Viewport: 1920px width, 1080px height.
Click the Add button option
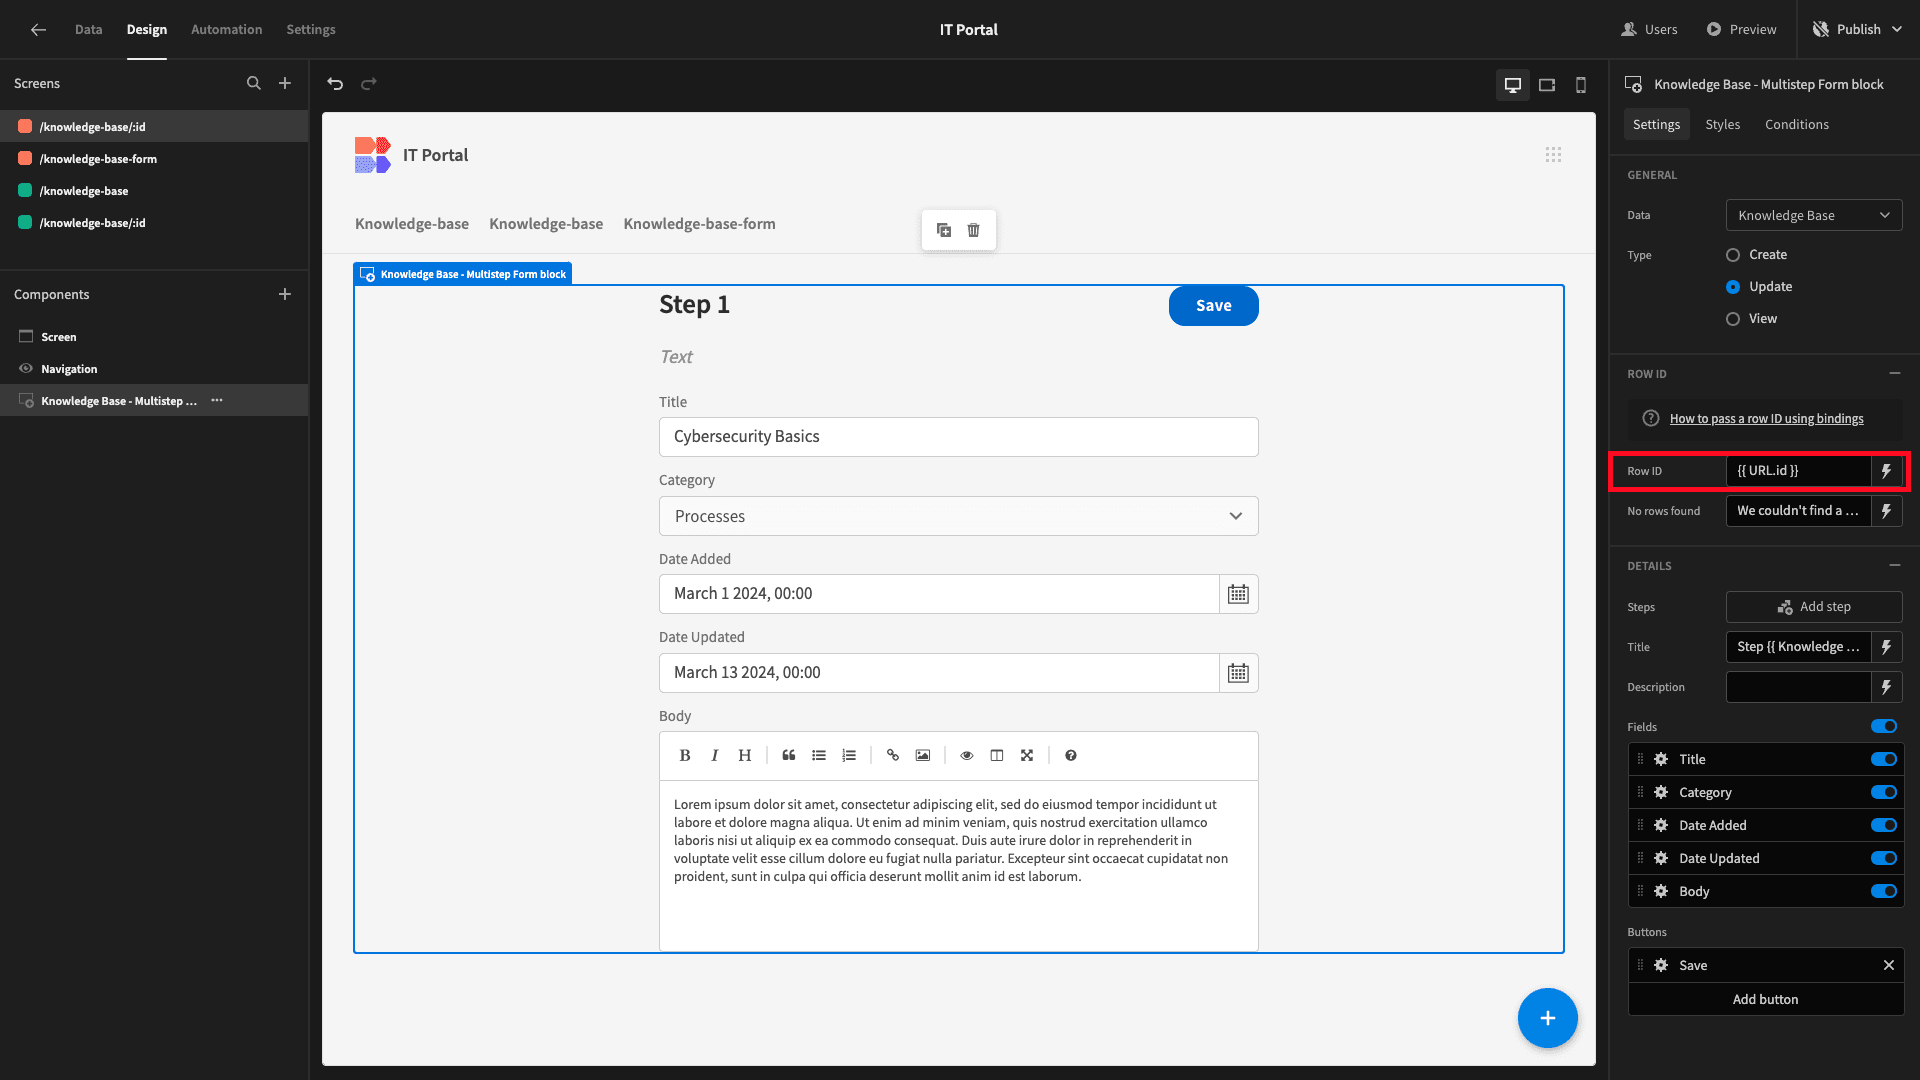coord(1765,999)
